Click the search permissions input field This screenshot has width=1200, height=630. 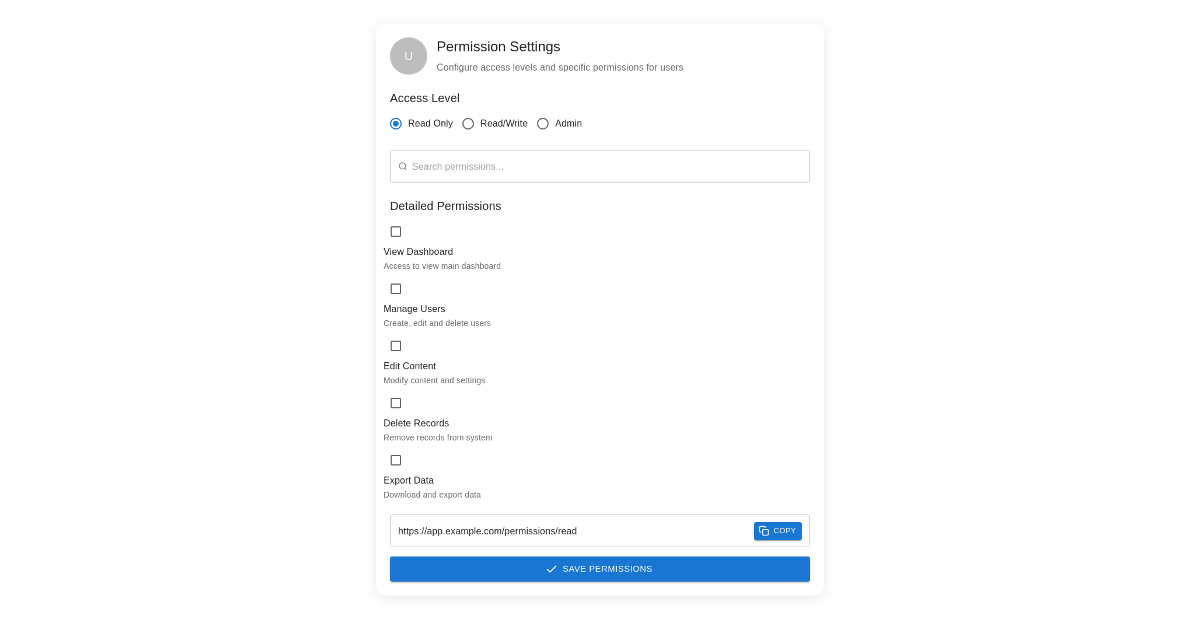(x=599, y=166)
